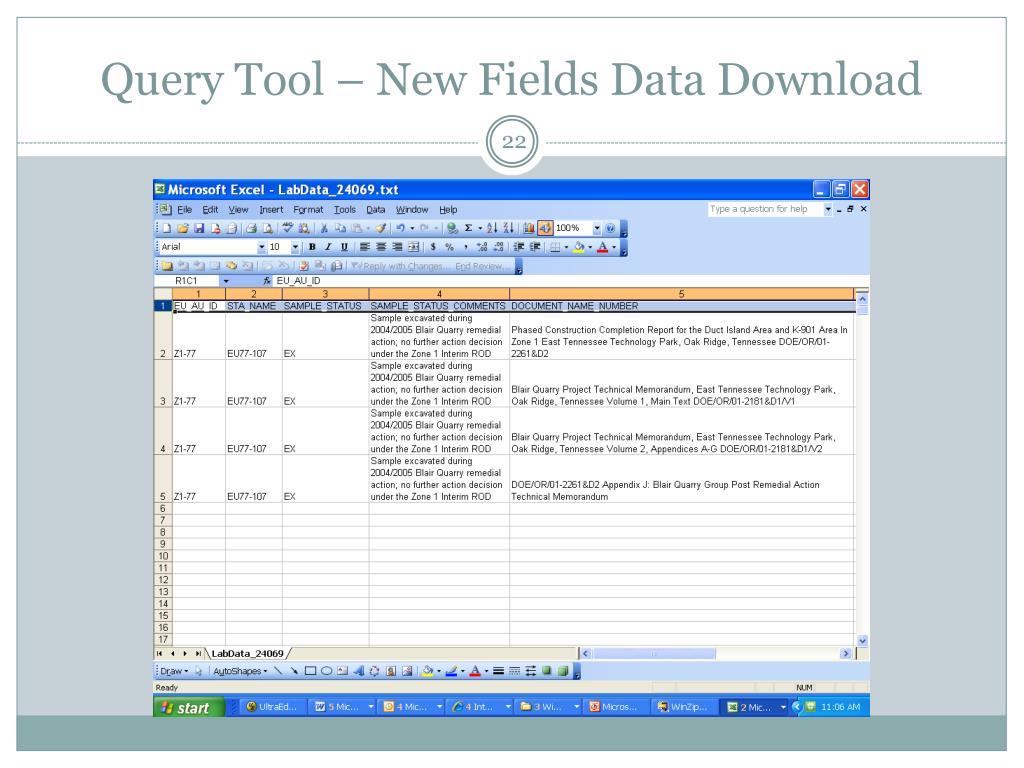This screenshot has width=1024, height=768.
Task: Click the Line Color swatch on Drawing toolbar
Action: tap(451, 671)
